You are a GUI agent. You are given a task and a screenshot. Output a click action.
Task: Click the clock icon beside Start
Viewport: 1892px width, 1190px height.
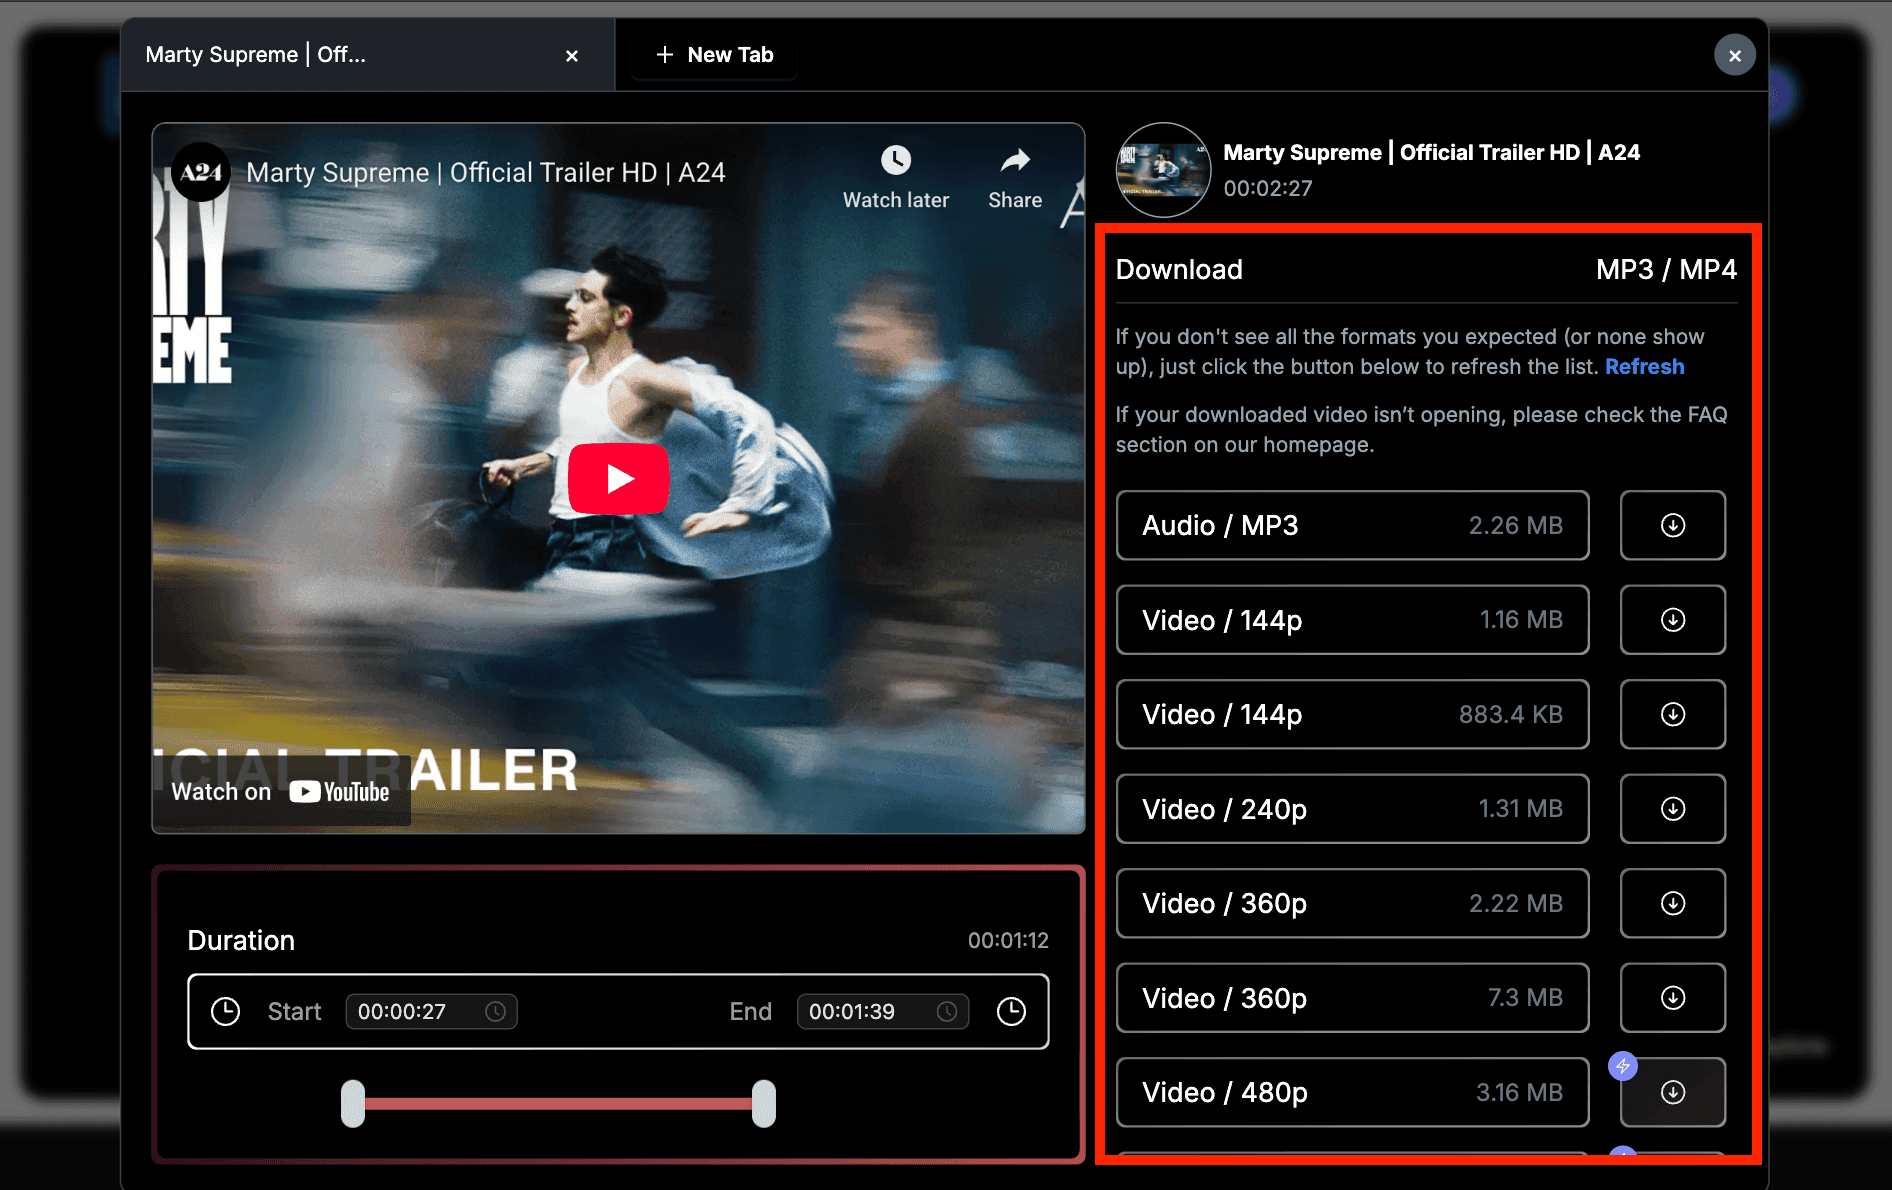tap(226, 1011)
